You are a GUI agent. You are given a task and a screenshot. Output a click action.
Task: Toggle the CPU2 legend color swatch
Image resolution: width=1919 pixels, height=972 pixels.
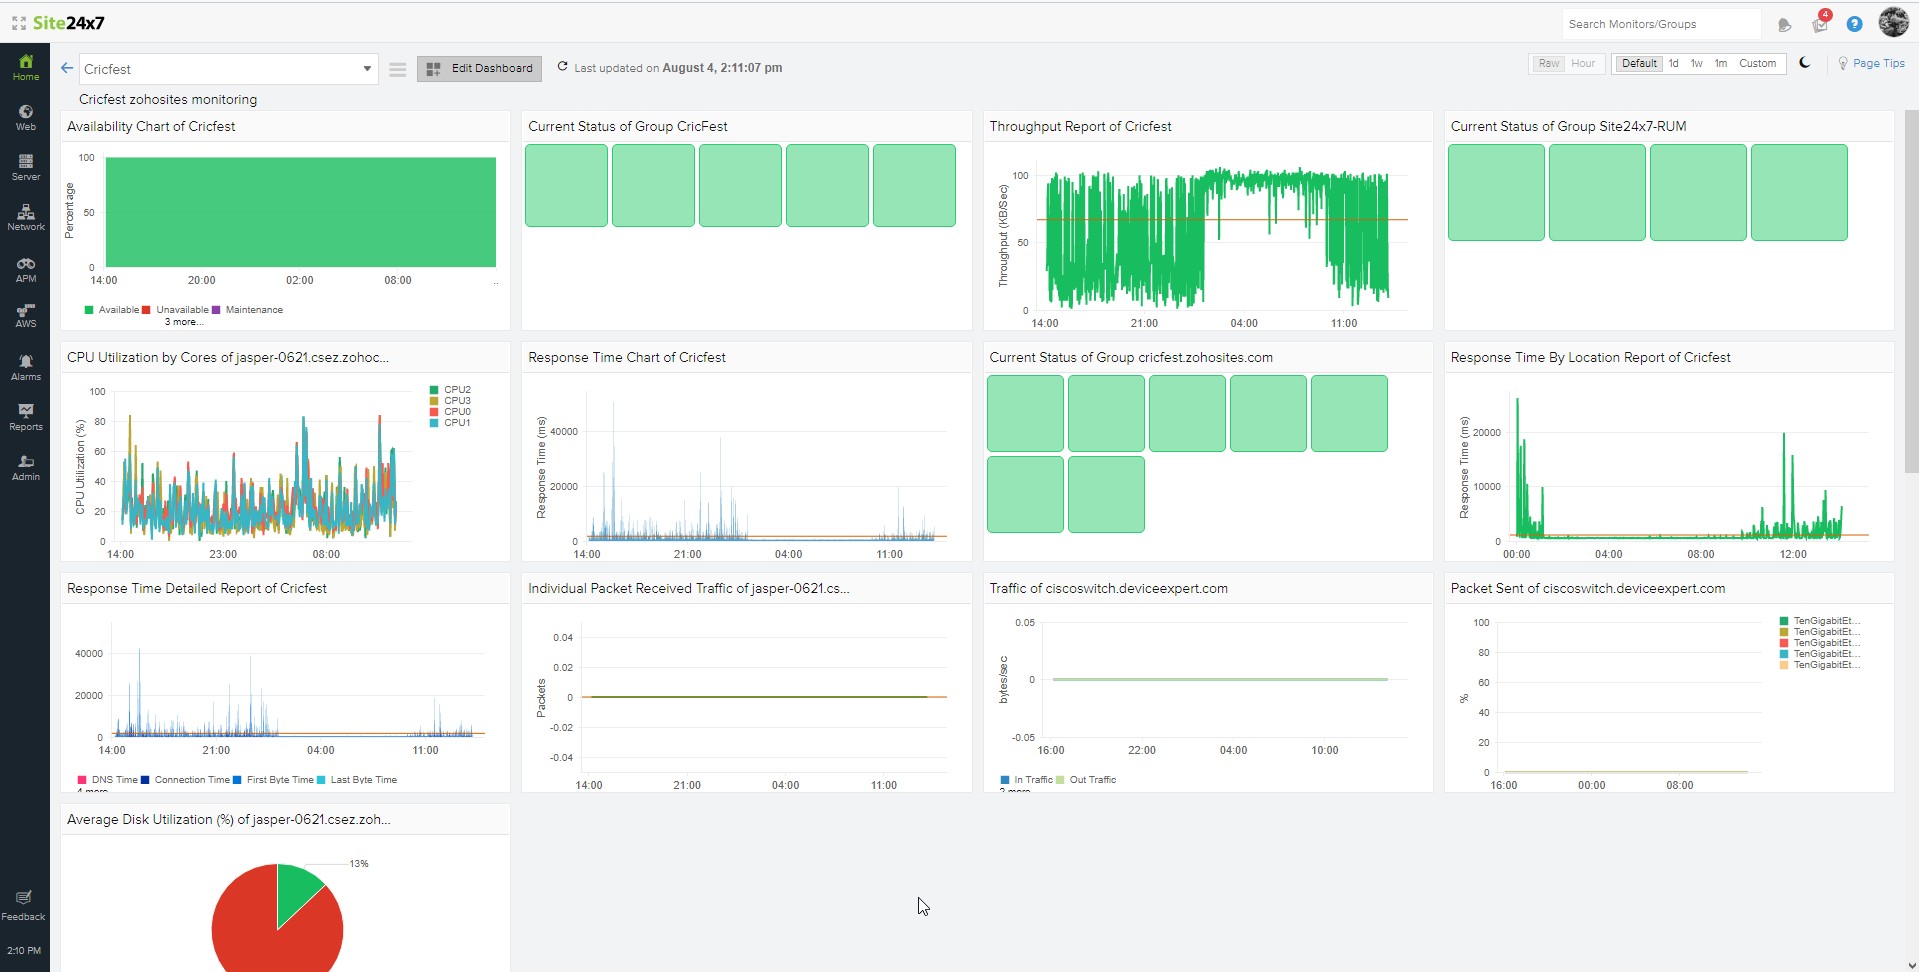(x=434, y=390)
